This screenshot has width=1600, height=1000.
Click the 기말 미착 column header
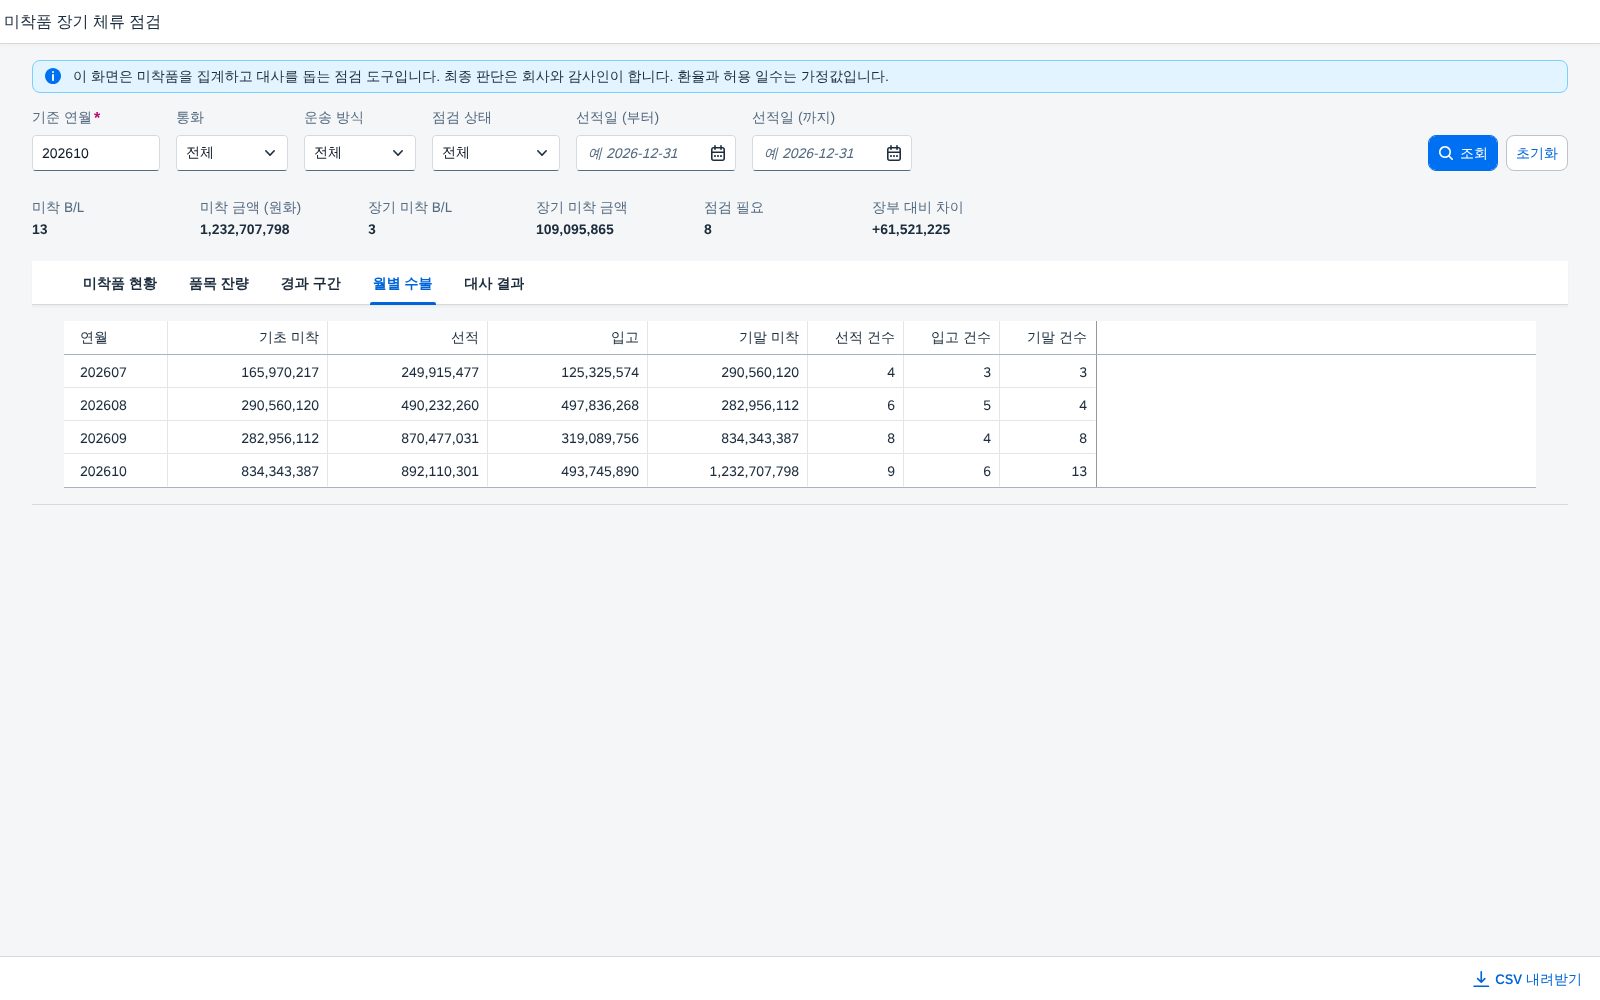728,338
